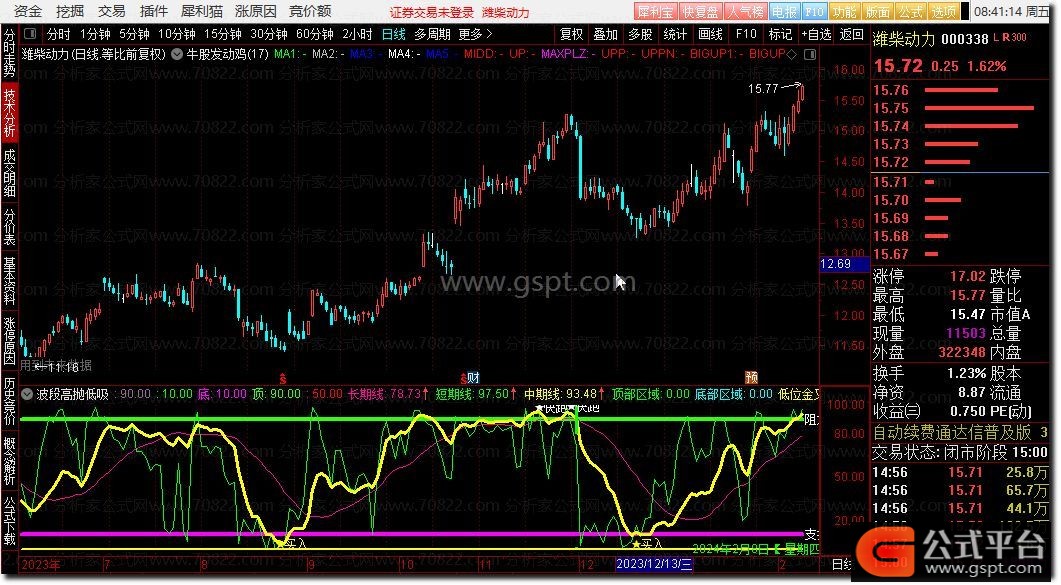Open the 基本资料 sidebar tab
The image size is (1061, 585).
9,281
